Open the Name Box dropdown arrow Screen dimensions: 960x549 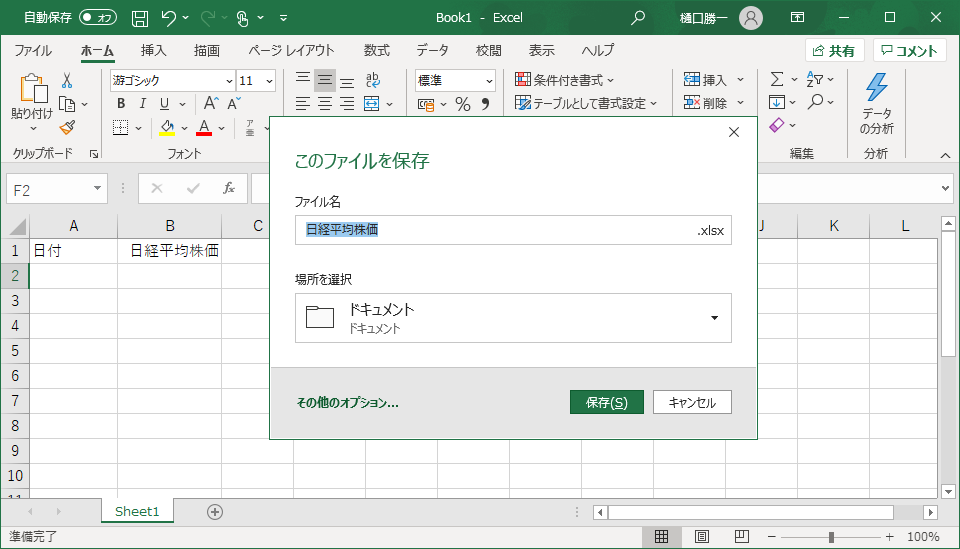pyautogui.click(x=97, y=188)
